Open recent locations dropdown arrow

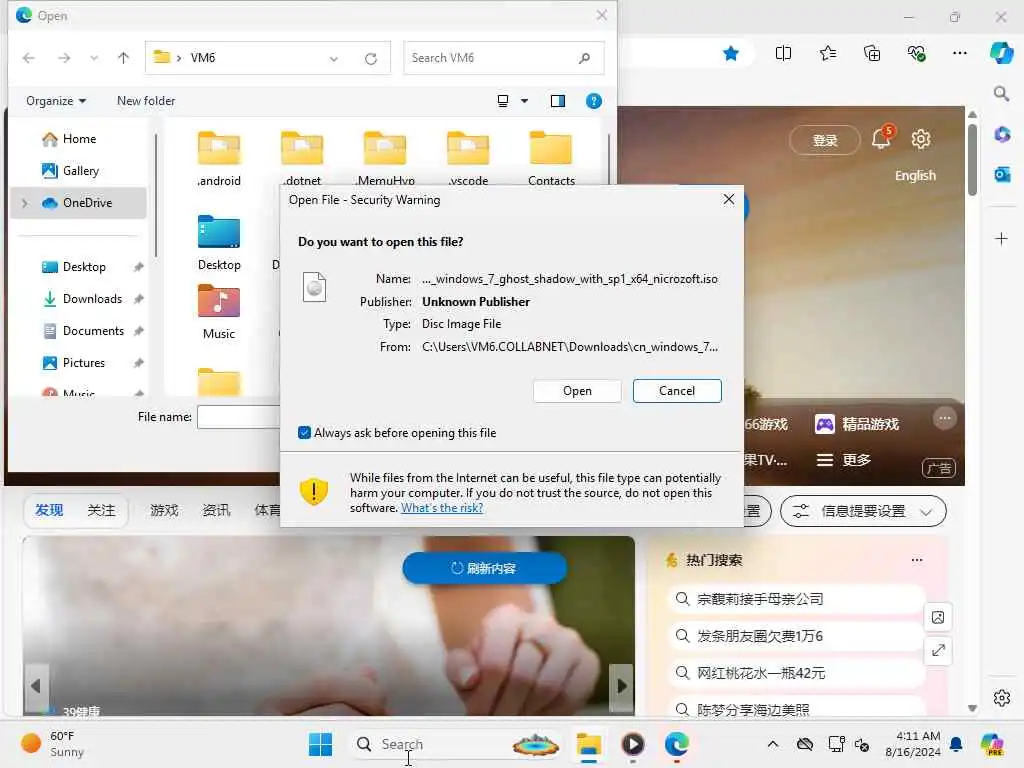pyautogui.click(x=94, y=58)
